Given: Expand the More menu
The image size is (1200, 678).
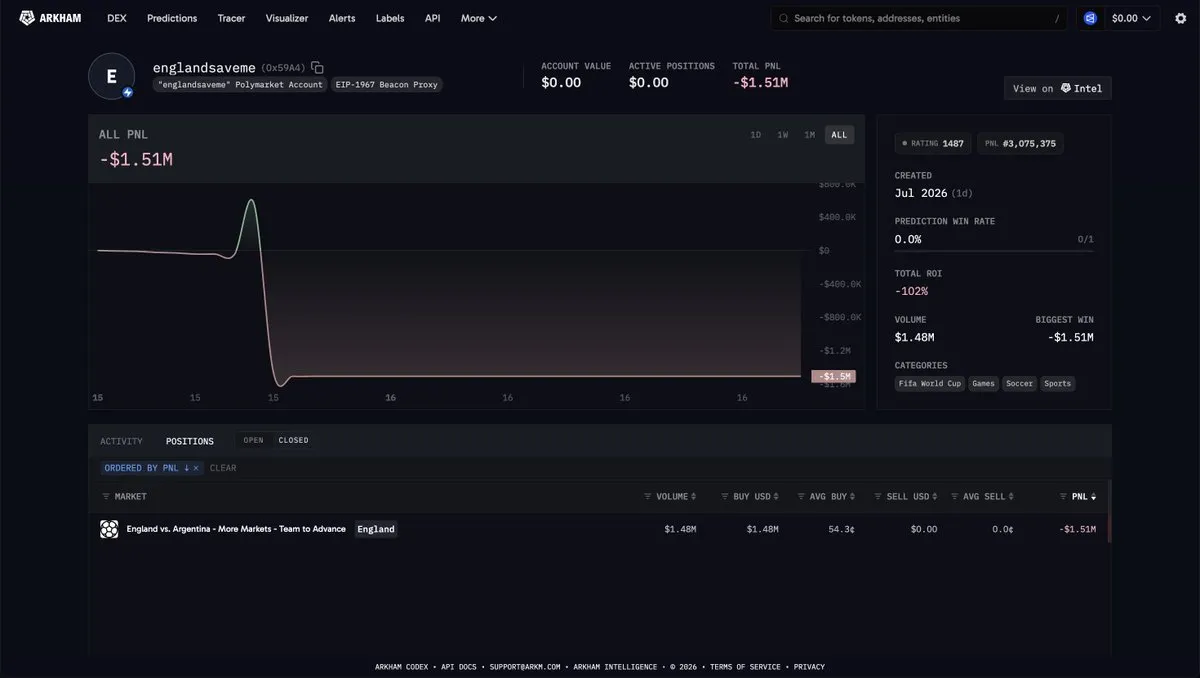Looking at the screenshot, I should point(478,18).
